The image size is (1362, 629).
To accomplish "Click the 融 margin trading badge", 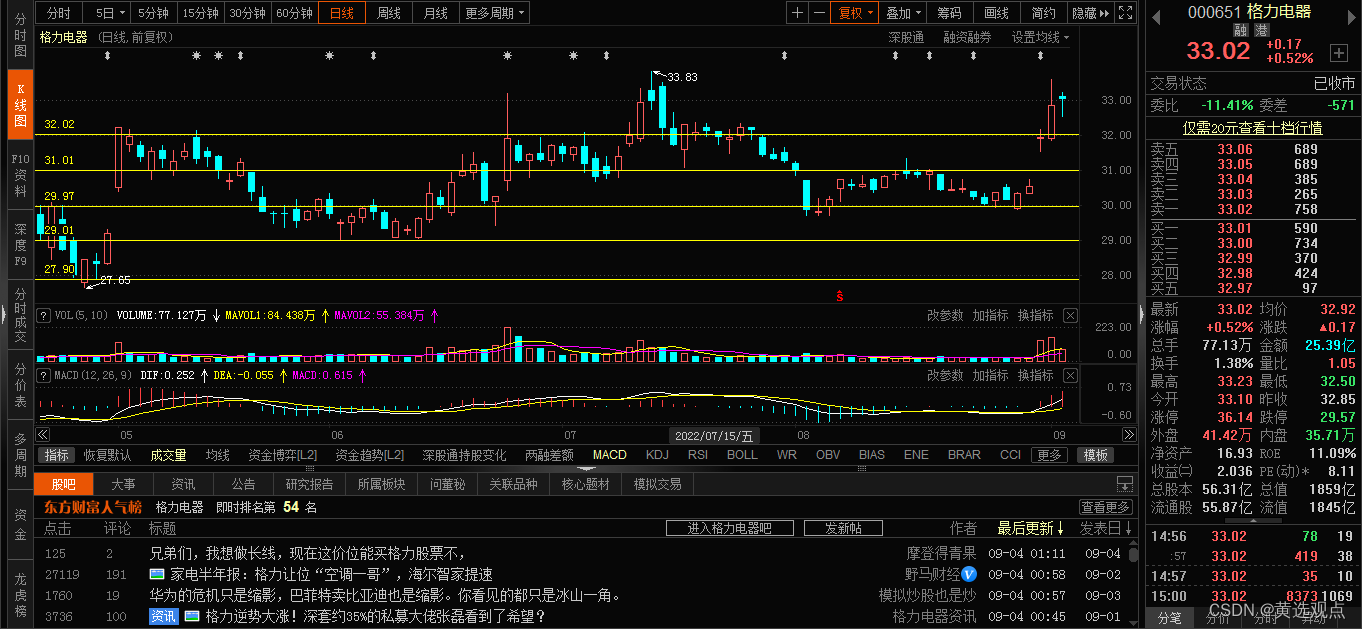I will [x=1240, y=30].
